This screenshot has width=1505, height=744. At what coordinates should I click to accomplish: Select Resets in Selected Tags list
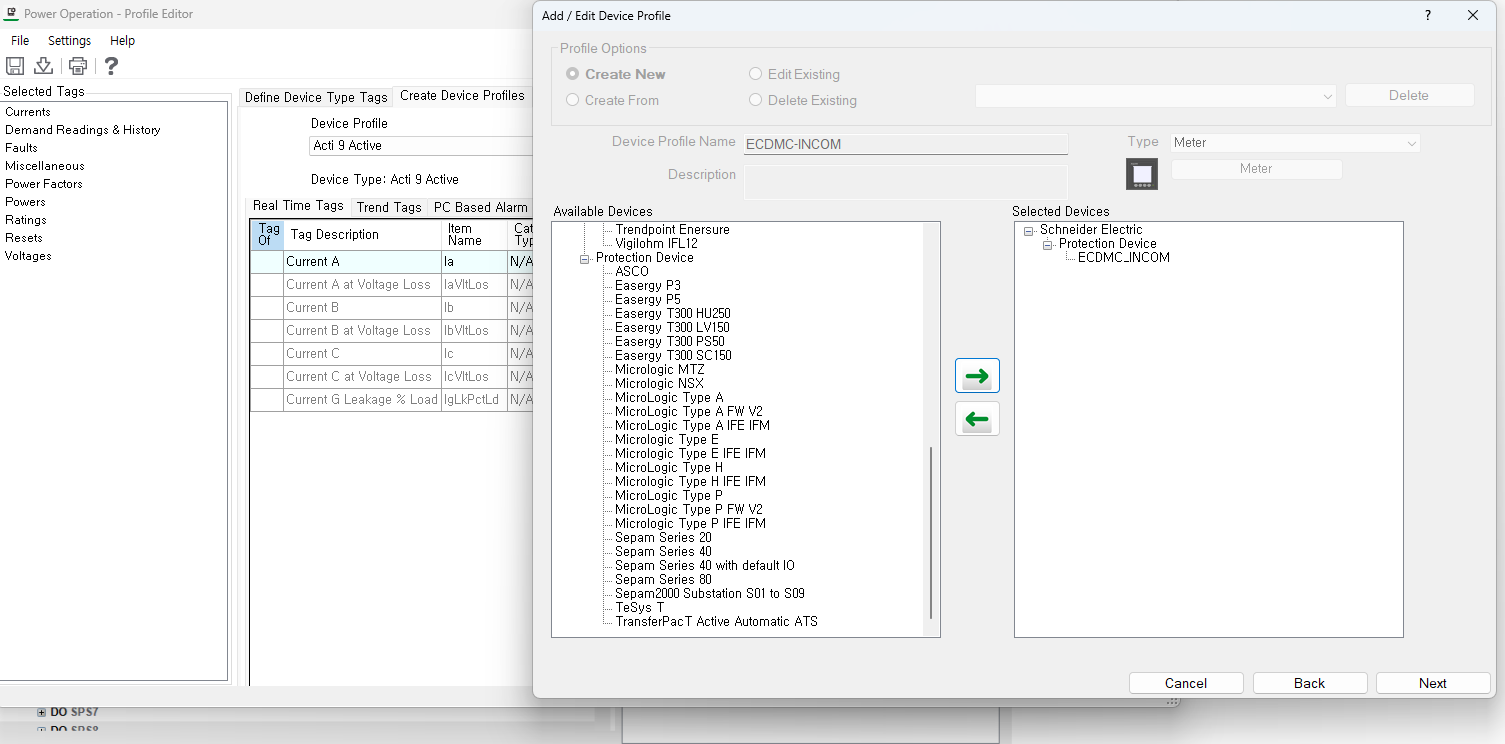pos(24,238)
